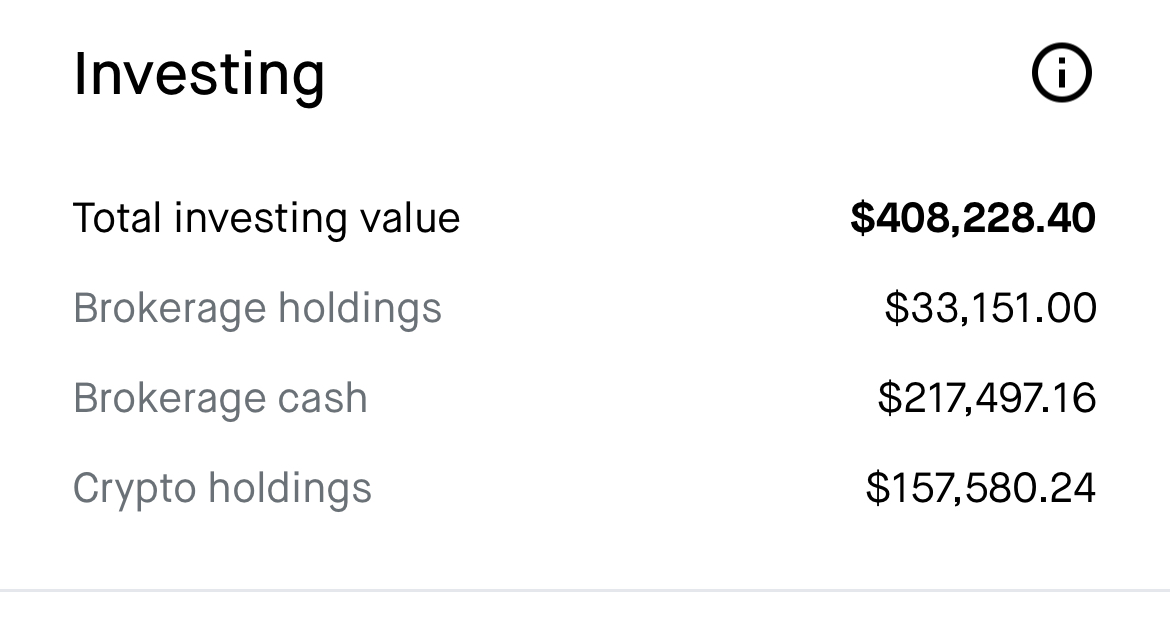Select the Total investing value label
The width and height of the screenshot is (1170, 643).
(x=266, y=218)
